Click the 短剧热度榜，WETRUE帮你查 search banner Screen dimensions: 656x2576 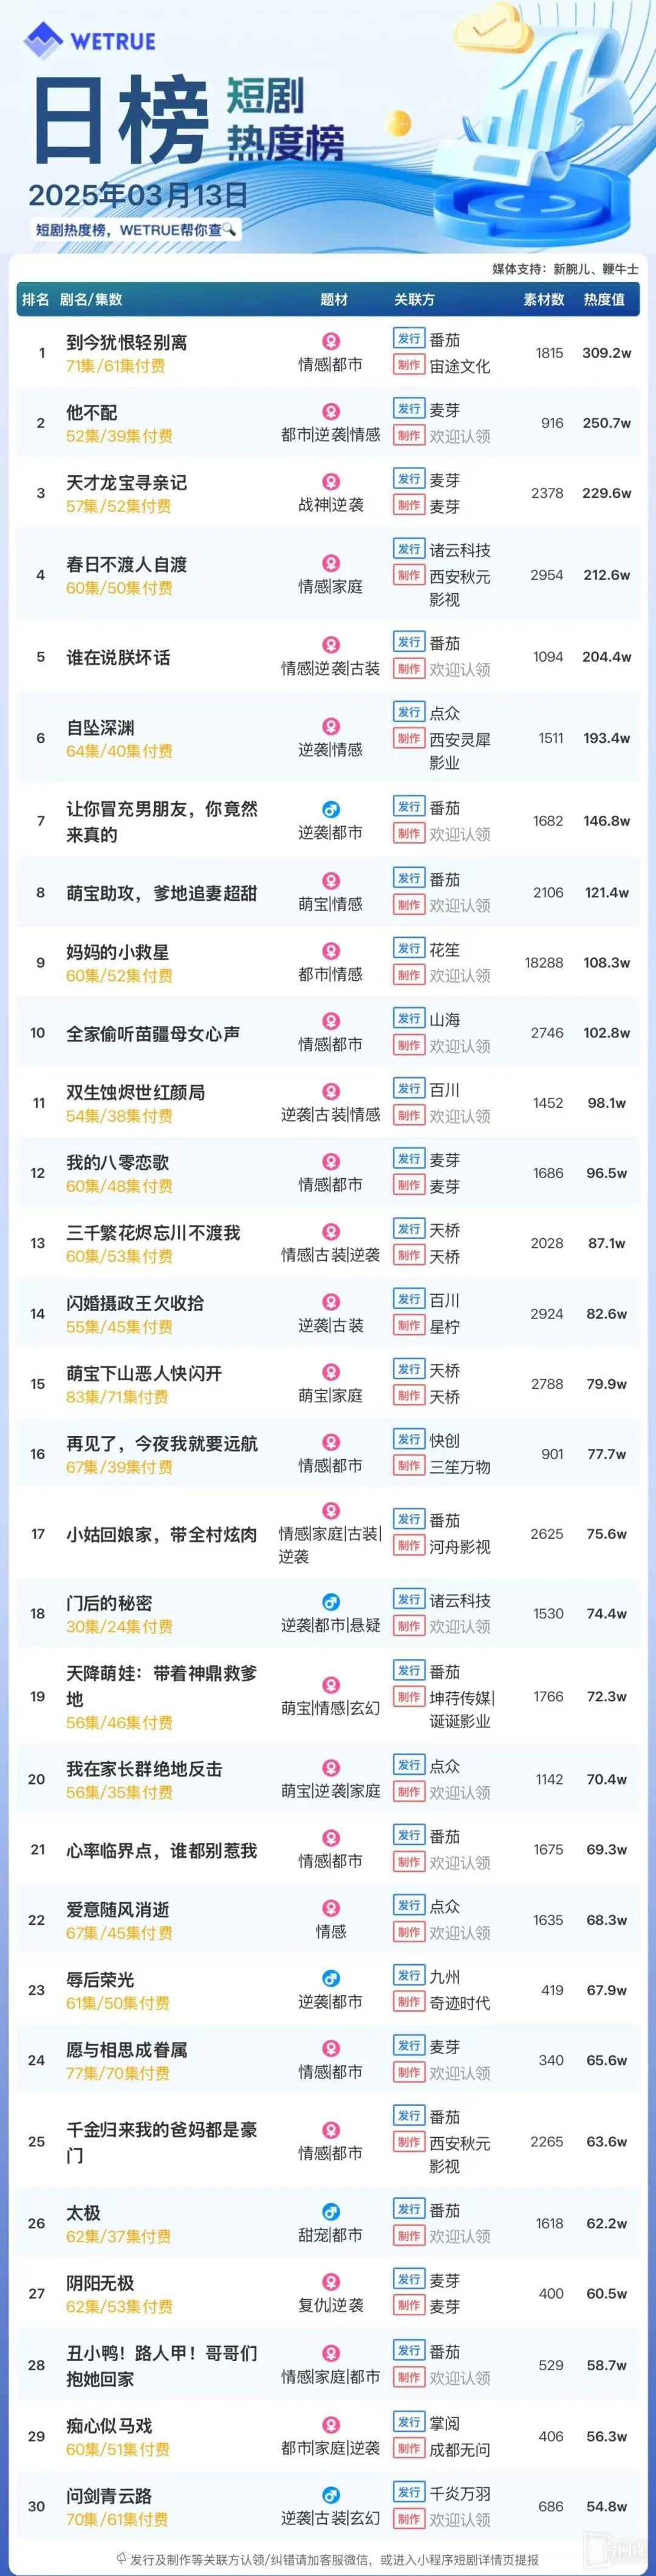point(135,229)
